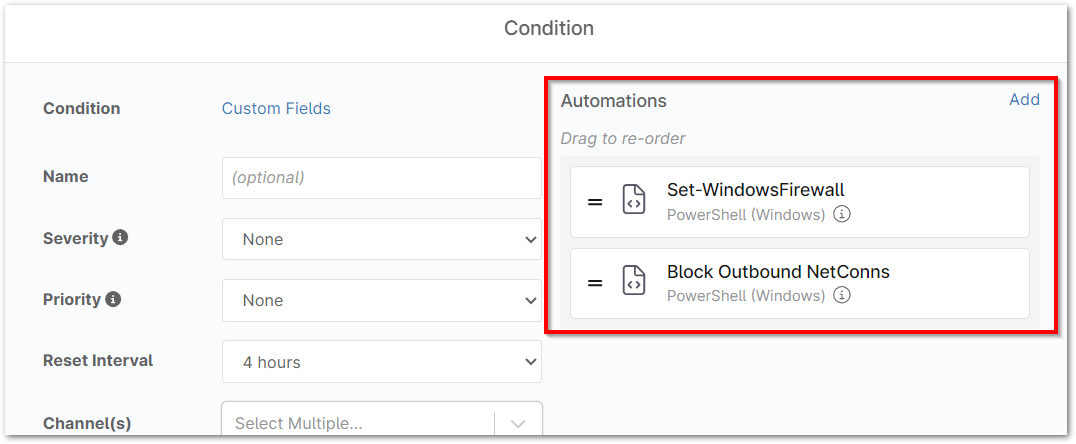
Task: Open the Channel(s) multi-select chevron
Action: pos(518,423)
